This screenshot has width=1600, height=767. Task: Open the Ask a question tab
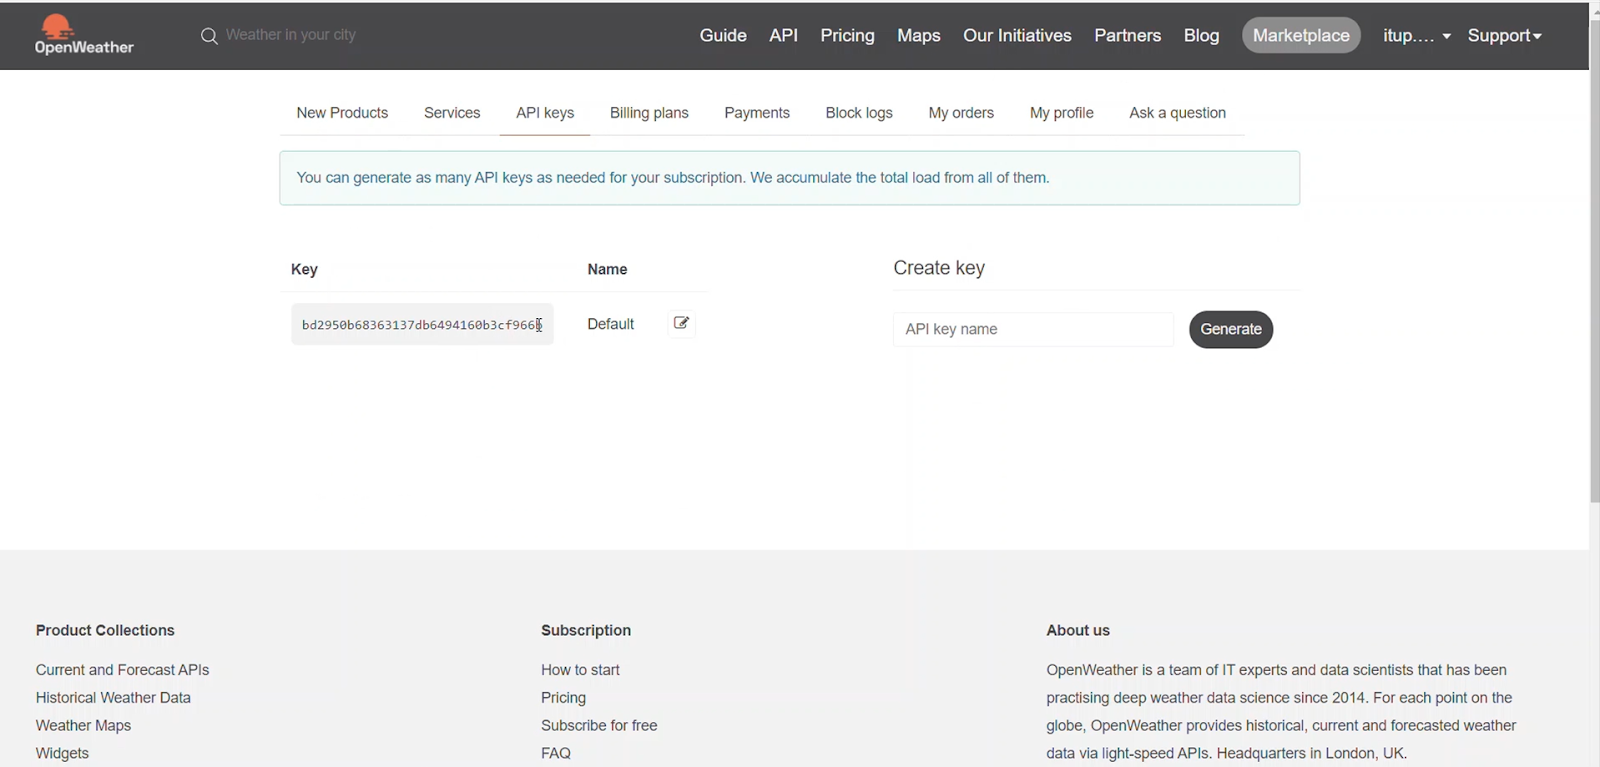[x=1177, y=113]
